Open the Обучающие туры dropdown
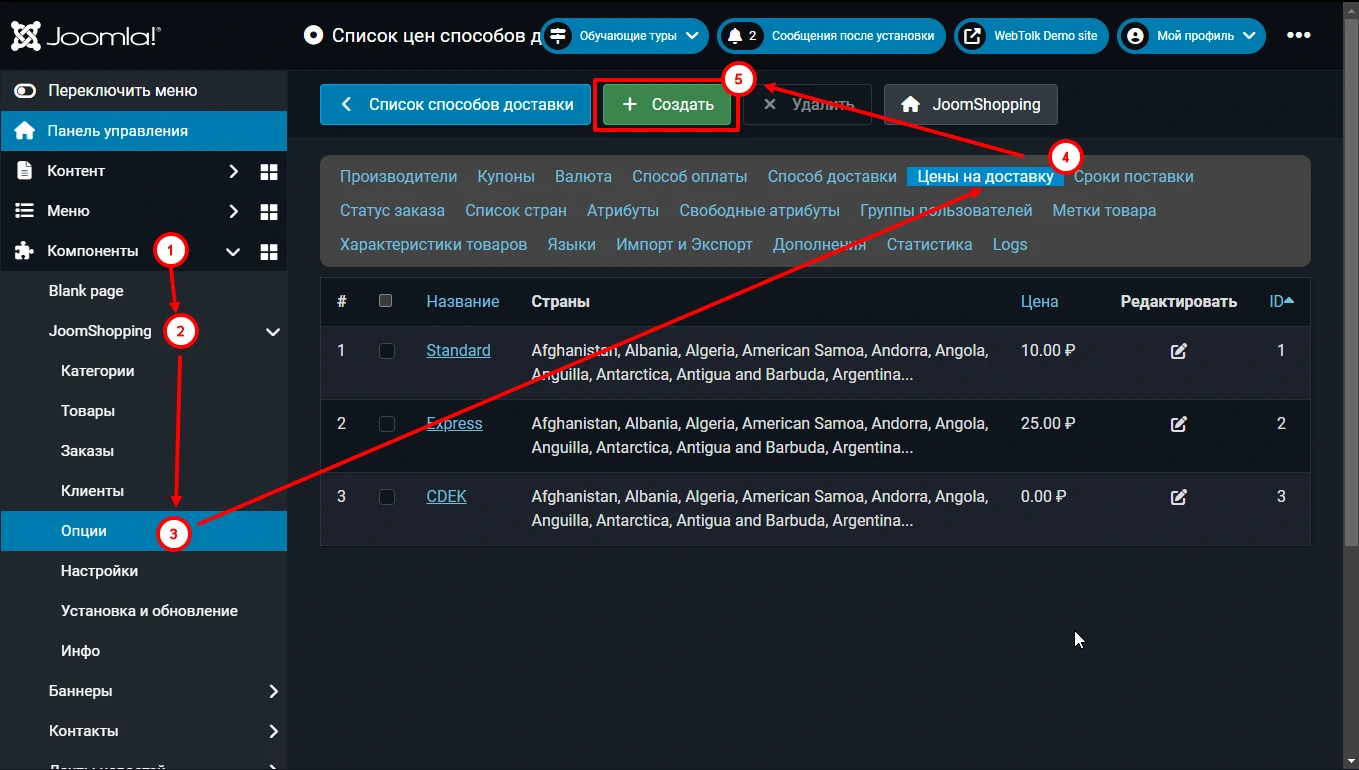 click(x=625, y=36)
